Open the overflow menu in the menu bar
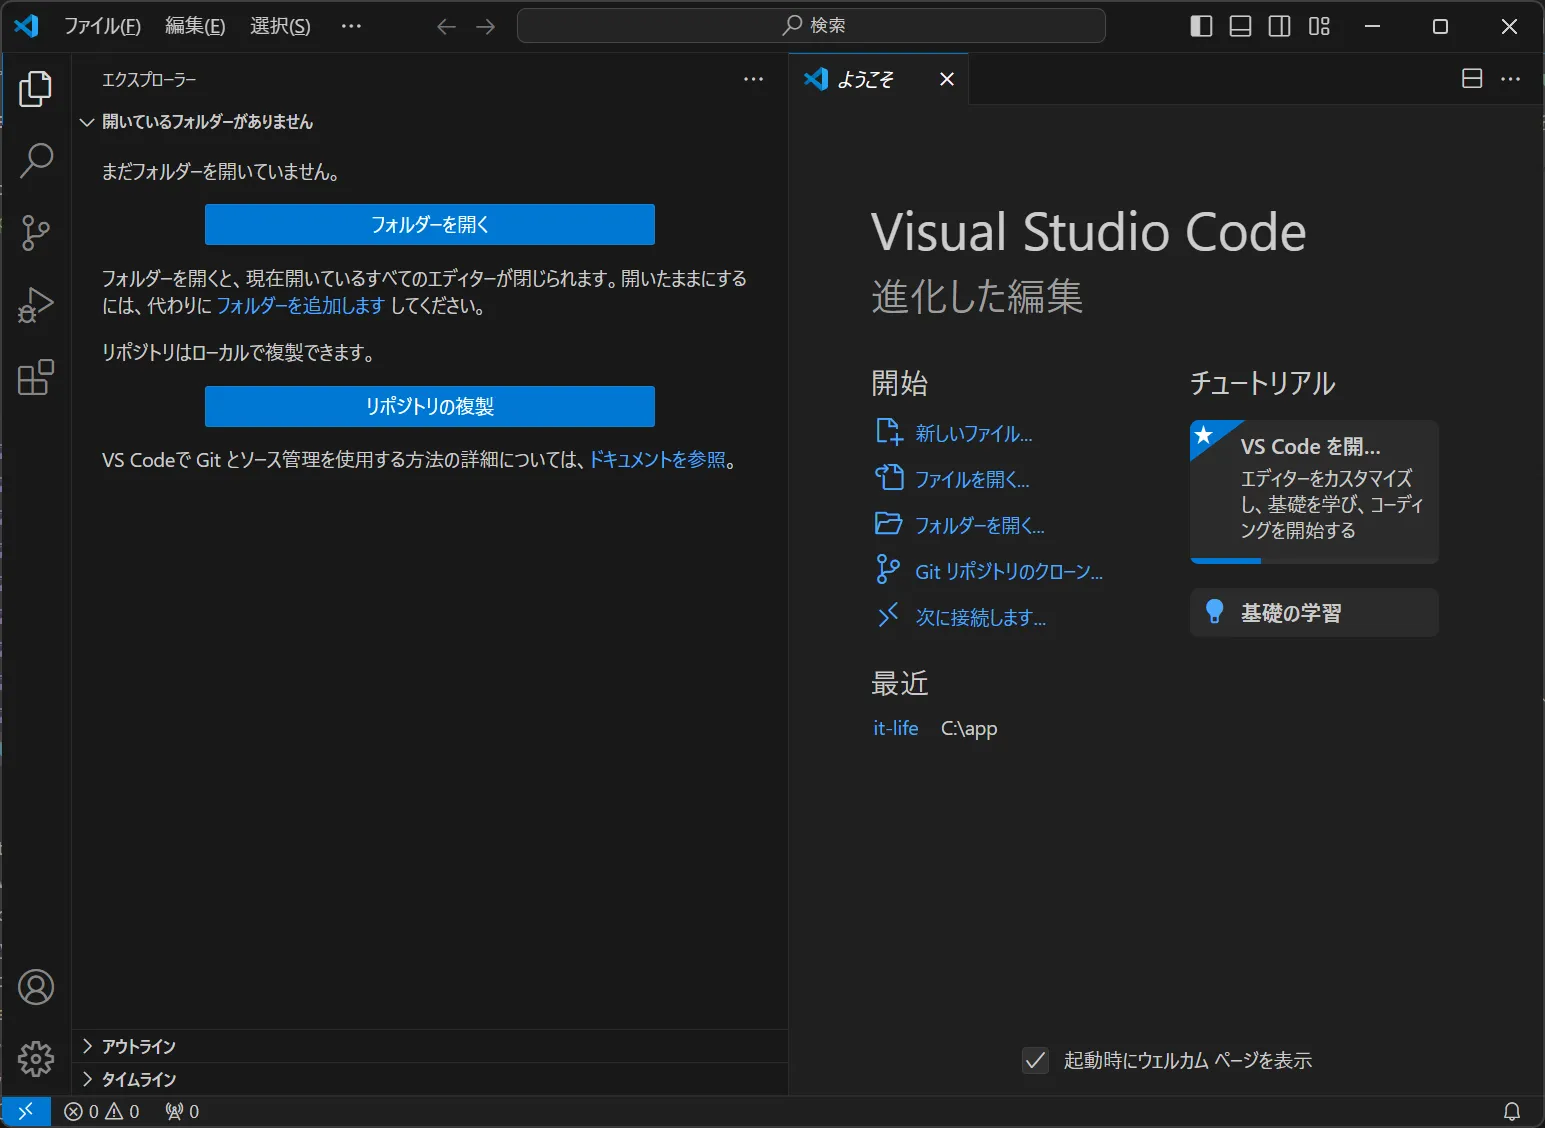 351,26
